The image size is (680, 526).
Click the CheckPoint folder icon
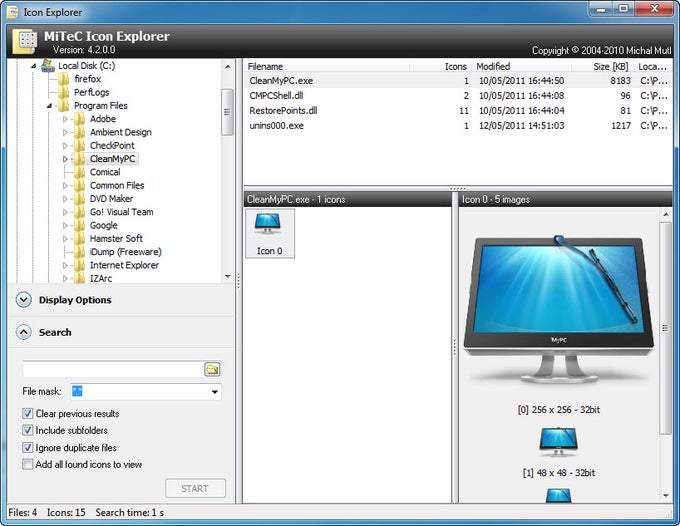click(x=79, y=146)
